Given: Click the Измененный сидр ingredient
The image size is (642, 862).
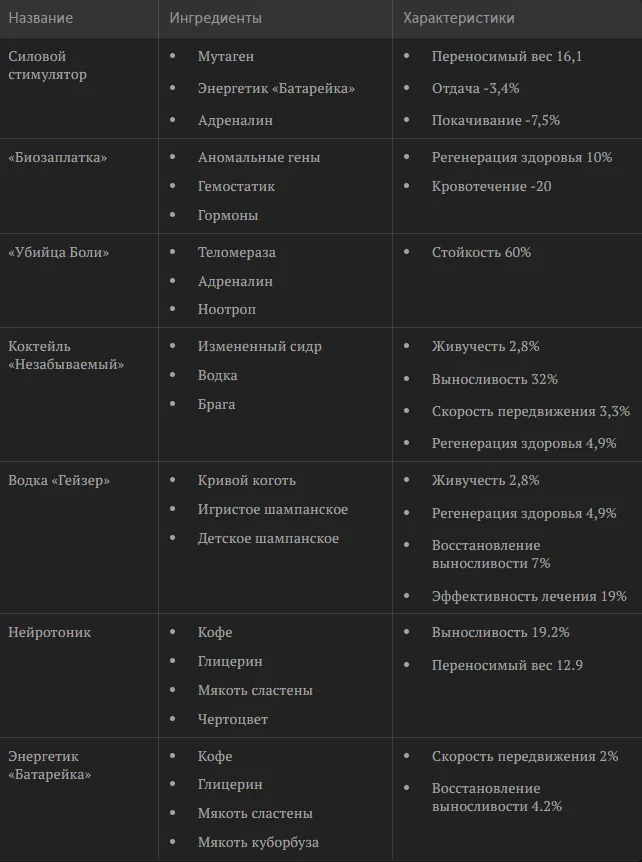Looking at the screenshot, I should coord(259,347).
